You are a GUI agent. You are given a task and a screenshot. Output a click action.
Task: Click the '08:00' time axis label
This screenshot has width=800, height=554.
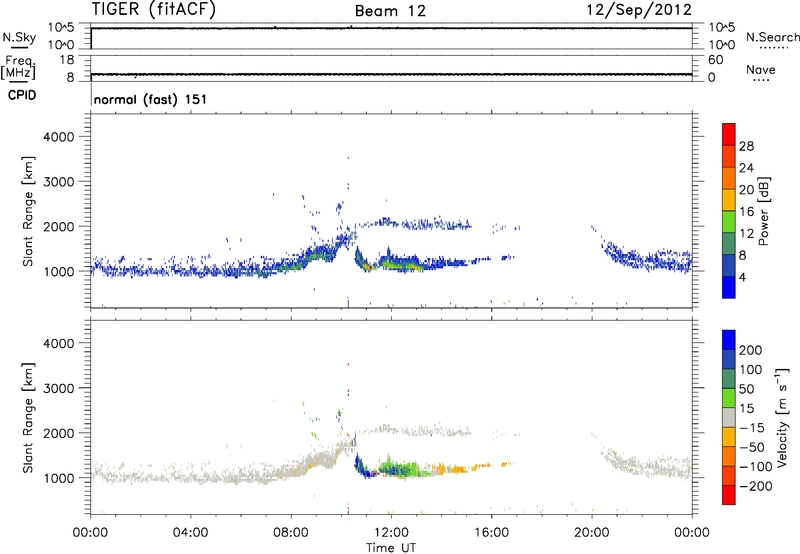[291, 533]
